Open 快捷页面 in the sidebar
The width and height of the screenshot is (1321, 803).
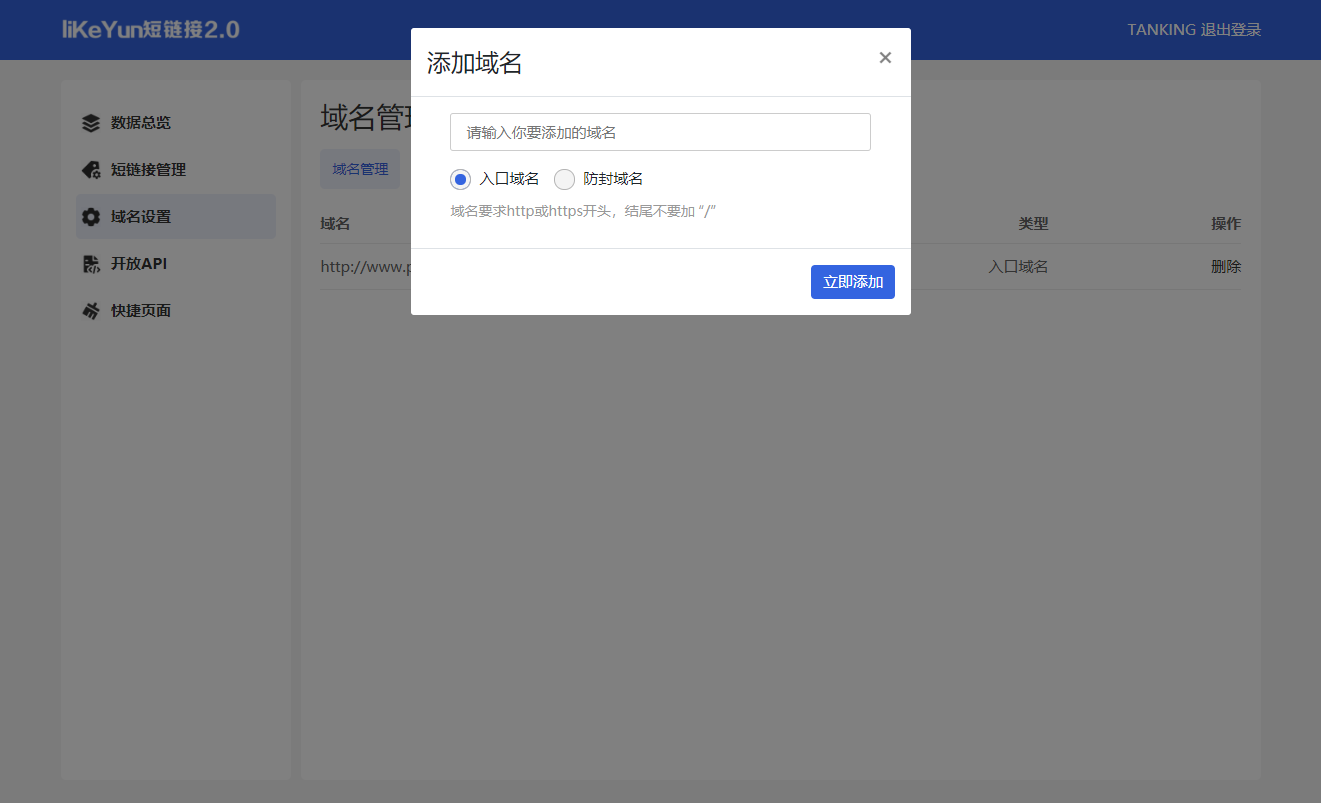pos(176,311)
